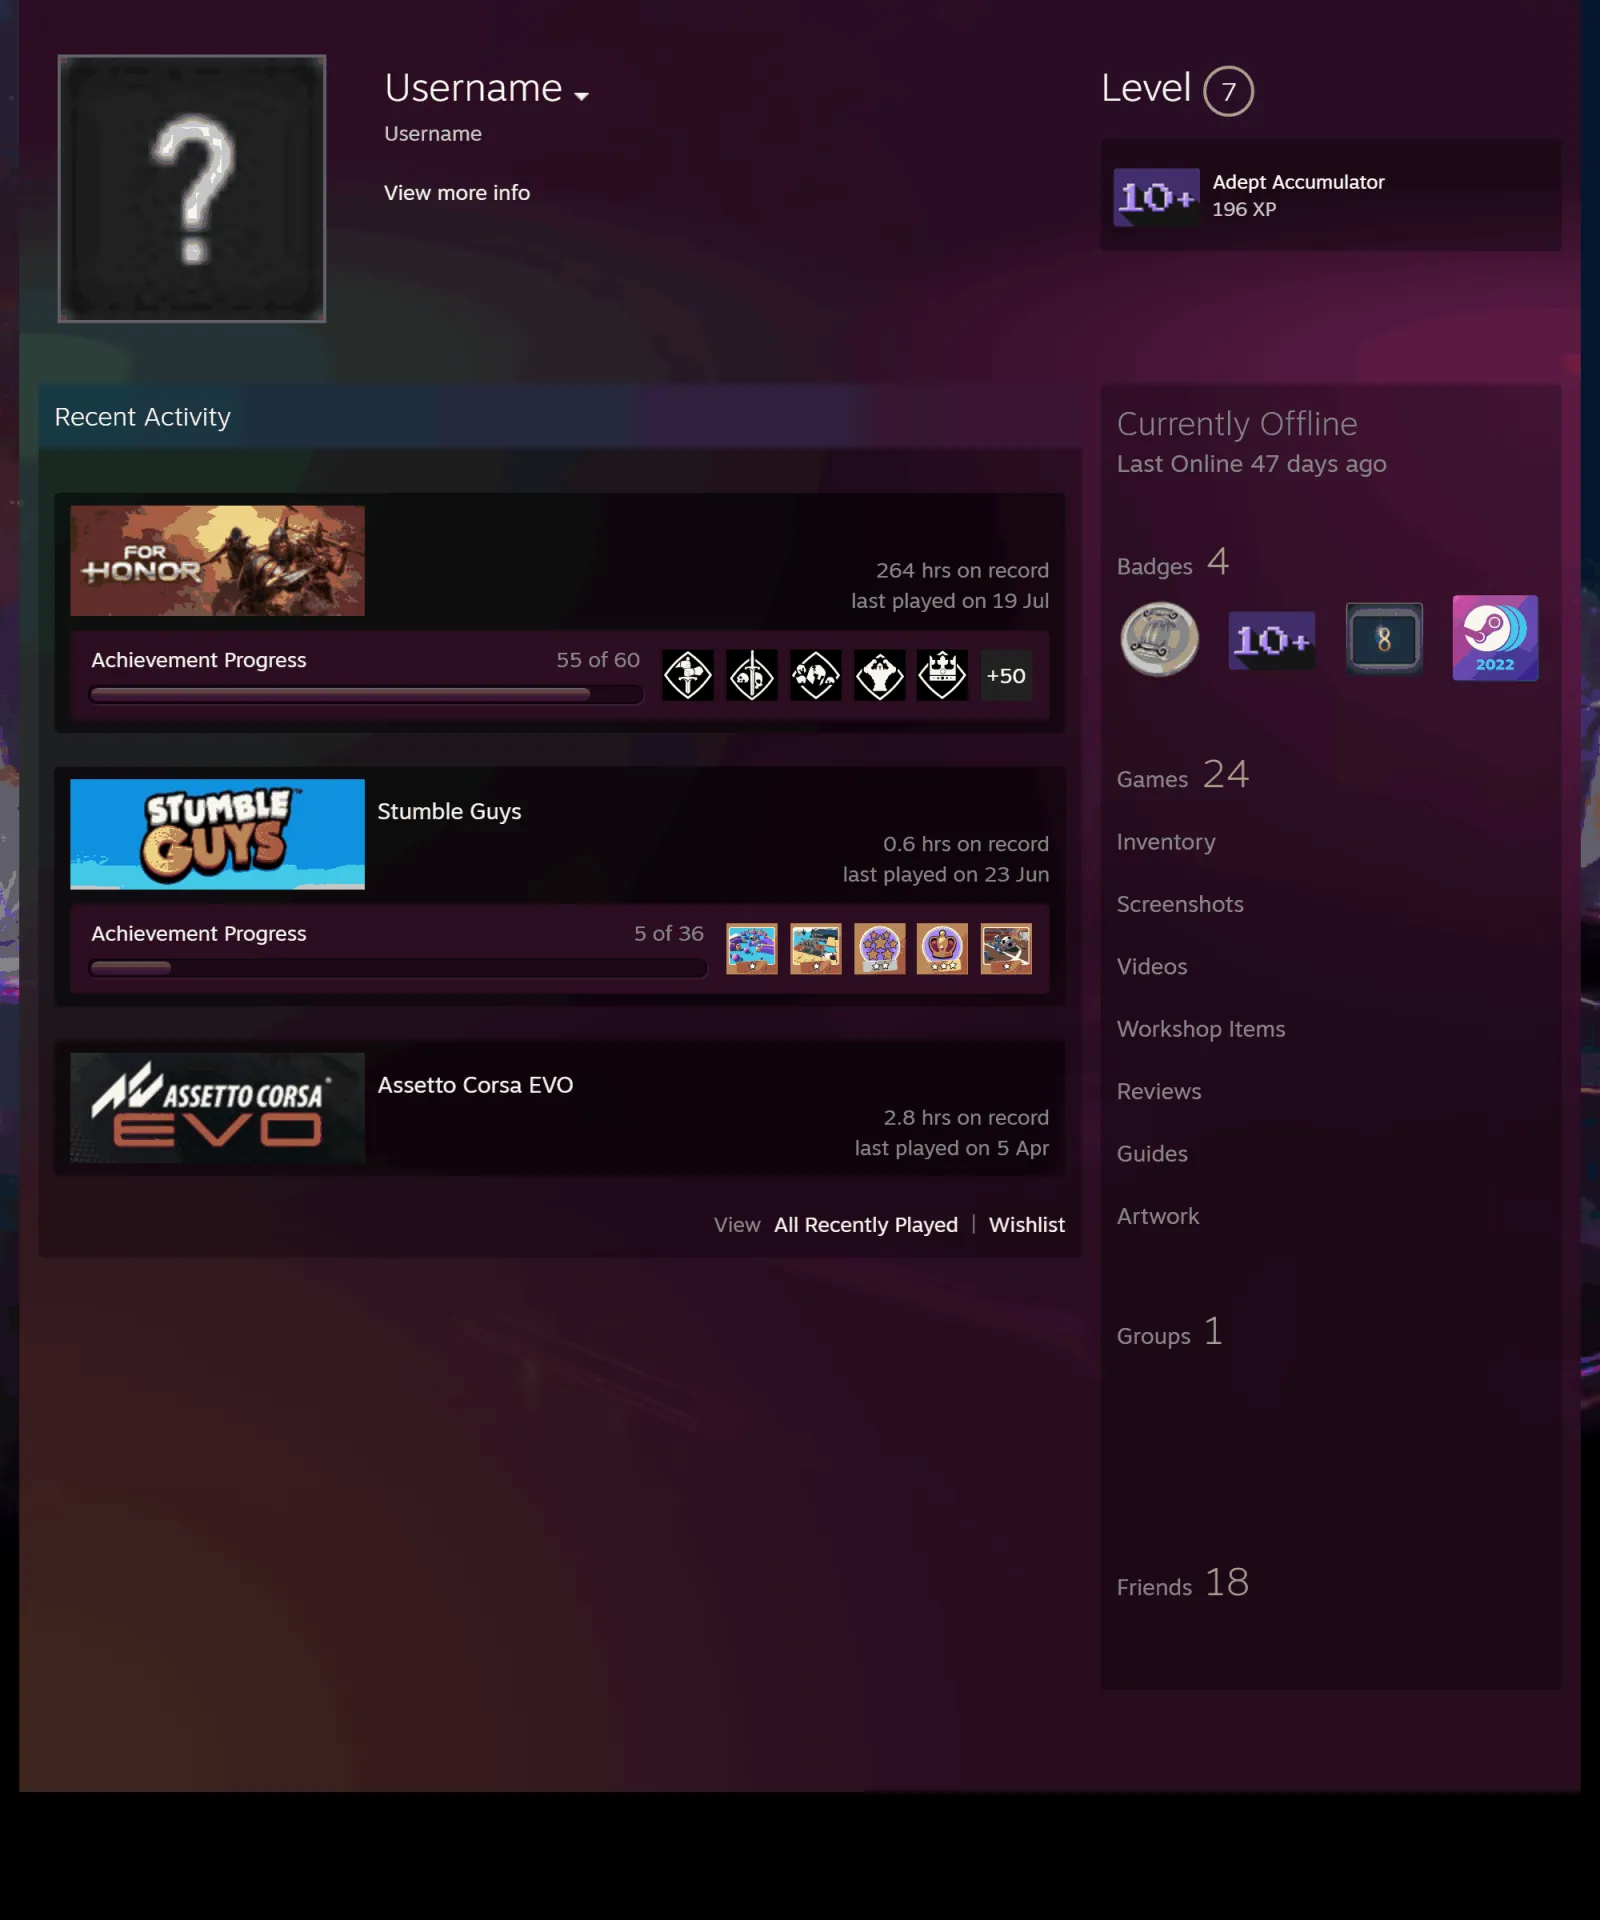This screenshot has height=1920, width=1600.
Task: Select the first For Honor achievement icon
Action: (688, 675)
